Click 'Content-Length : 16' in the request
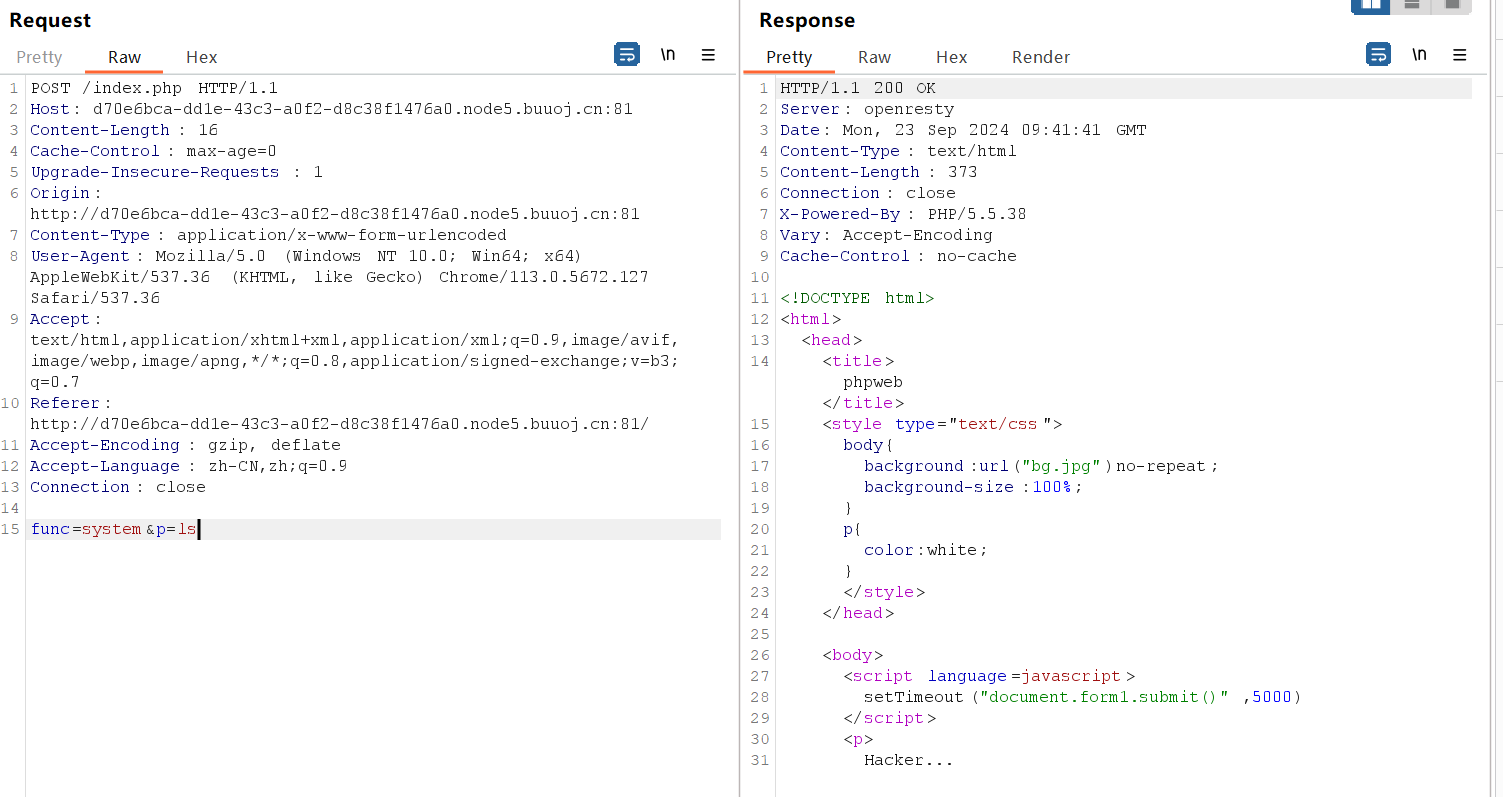 (x=124, y=130)
